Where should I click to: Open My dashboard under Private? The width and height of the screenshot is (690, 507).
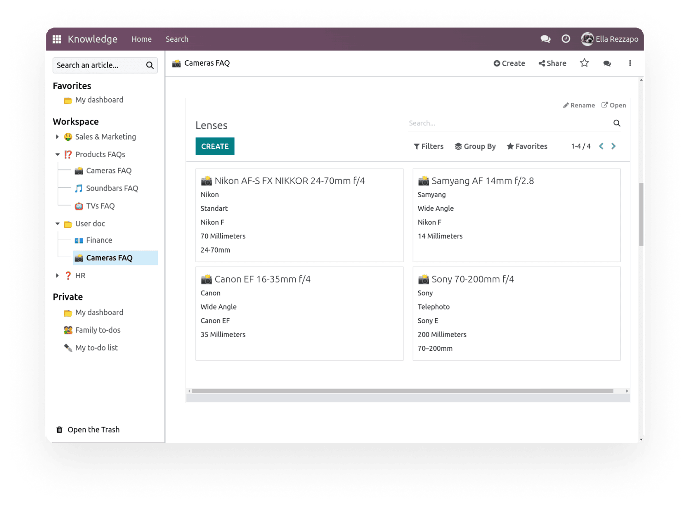[x=99, y=312]
